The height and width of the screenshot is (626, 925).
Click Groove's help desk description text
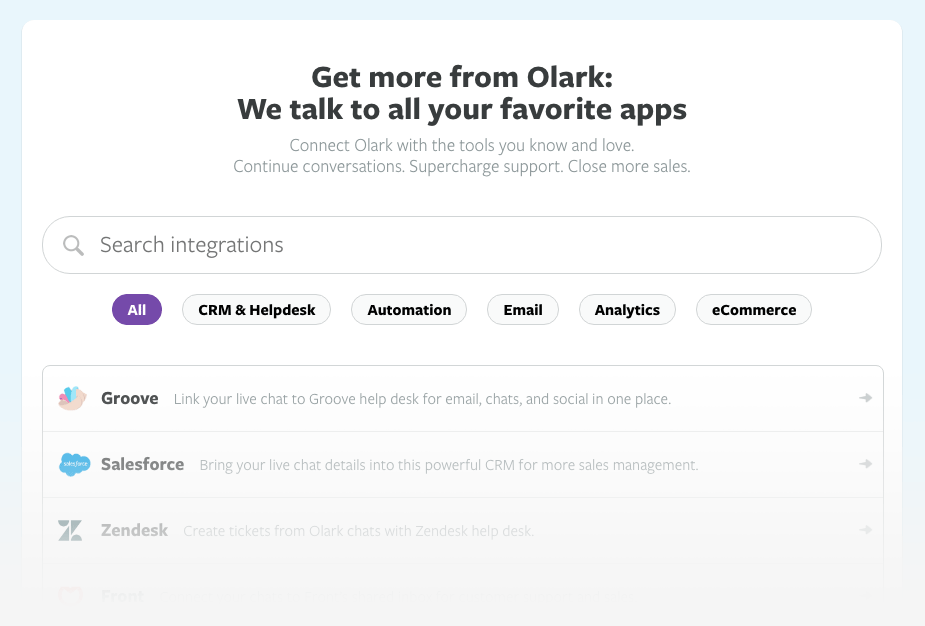422,399
